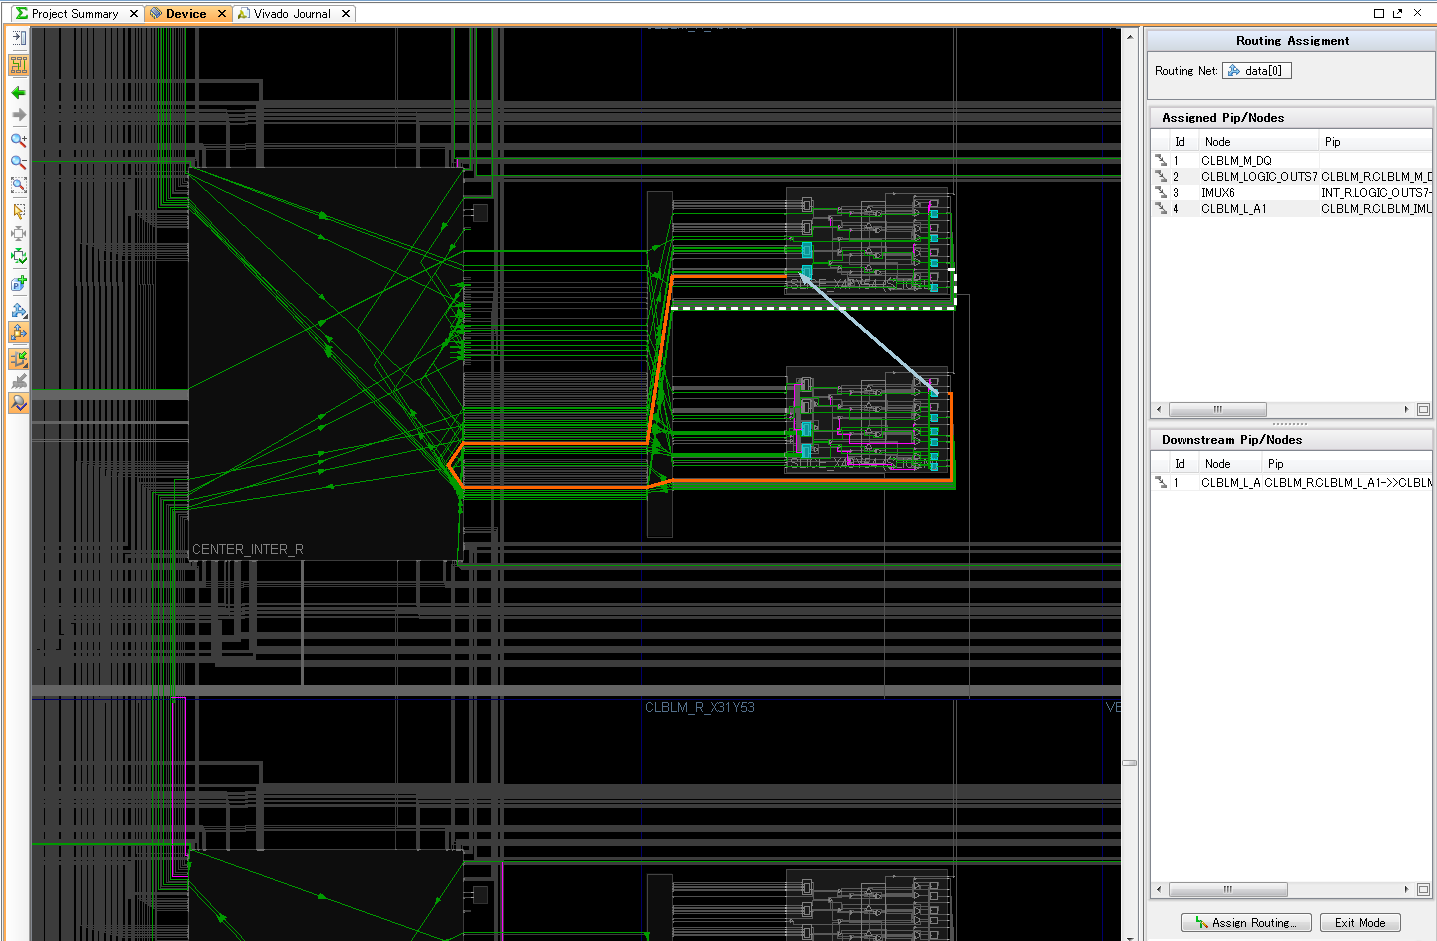Viewport: 1437px width, 941px height.
Task: Click the Exit Mode button
Action: [1360, 922]
